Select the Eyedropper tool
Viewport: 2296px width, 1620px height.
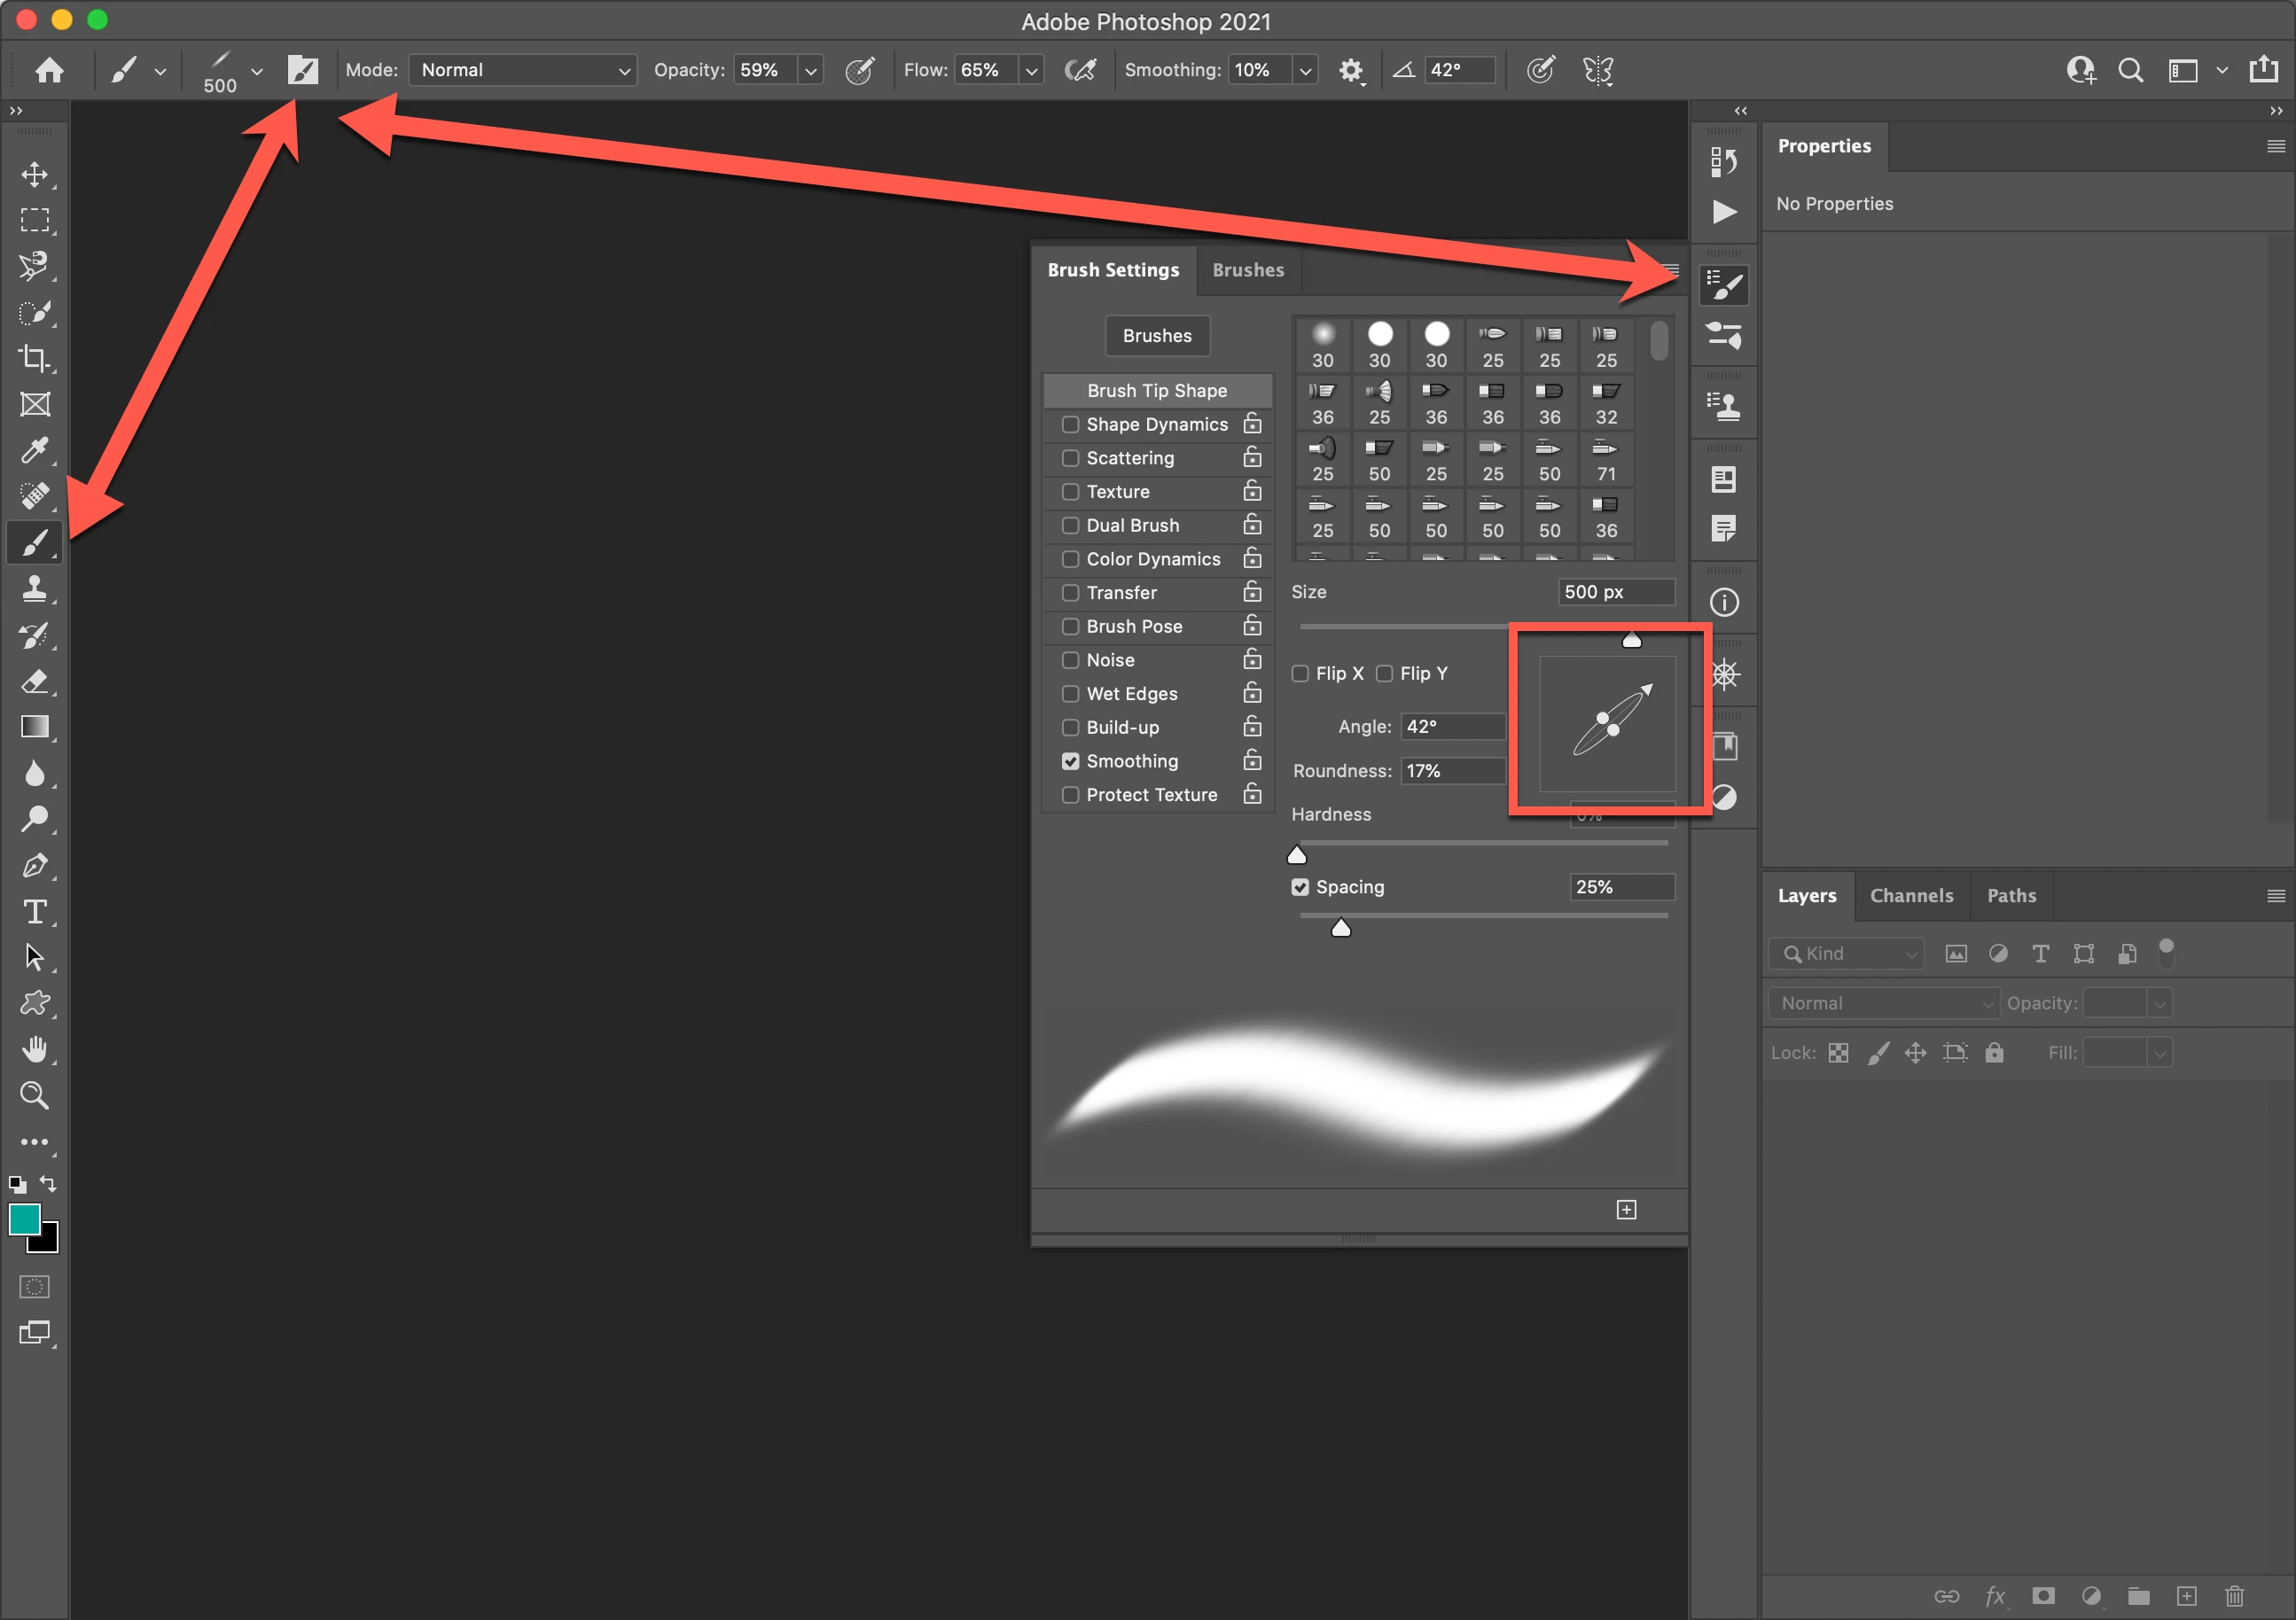35,450
